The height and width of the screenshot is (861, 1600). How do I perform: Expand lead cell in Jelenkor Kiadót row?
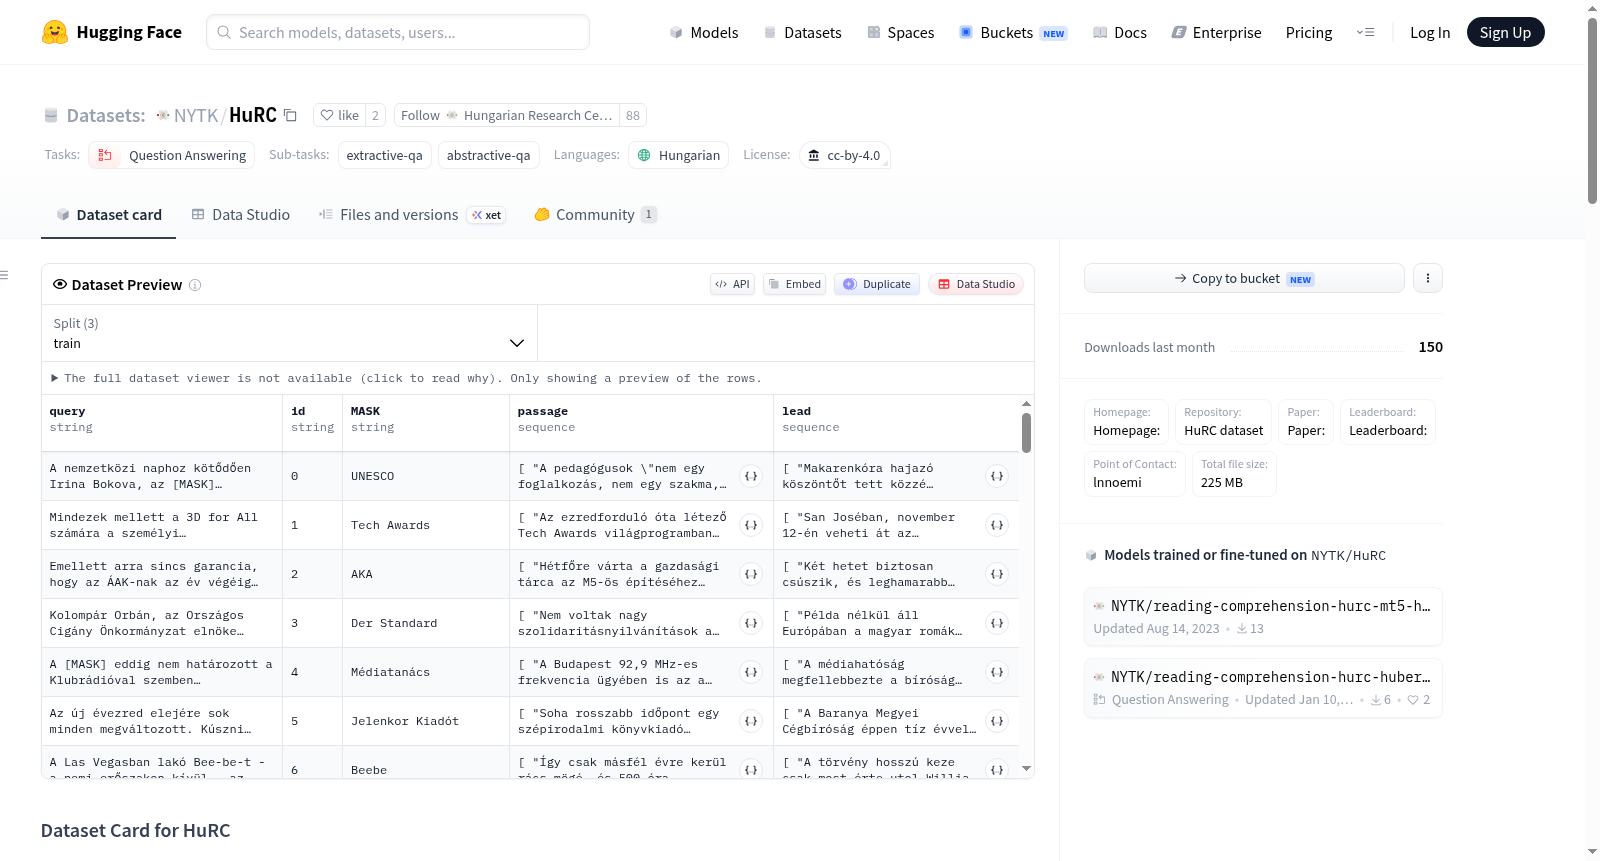point(997,721)
